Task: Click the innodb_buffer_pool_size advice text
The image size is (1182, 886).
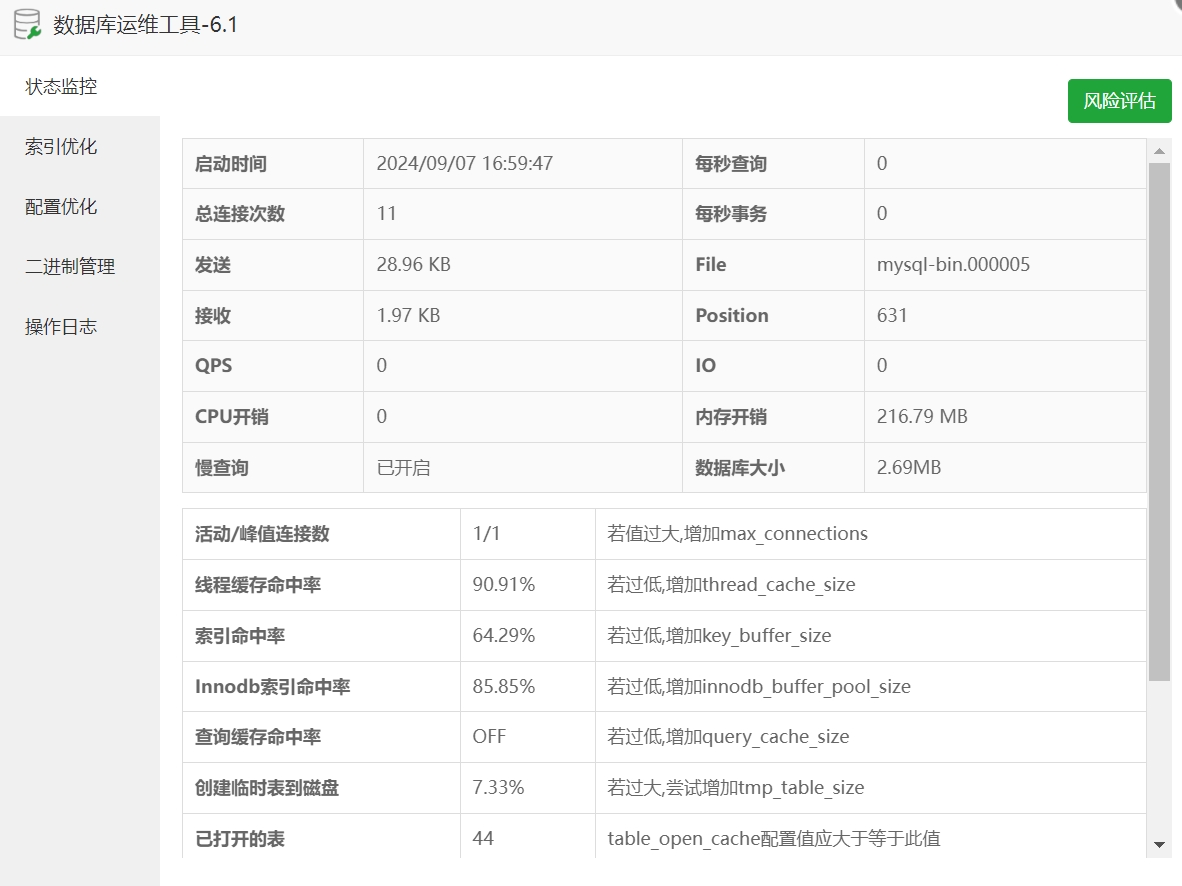Action: 757,686
